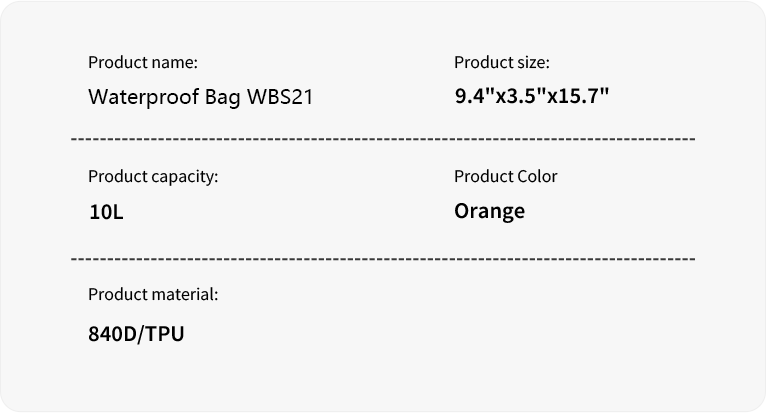Click 'WBS21' model code
766x413 pixels.
tap(280, 97)
